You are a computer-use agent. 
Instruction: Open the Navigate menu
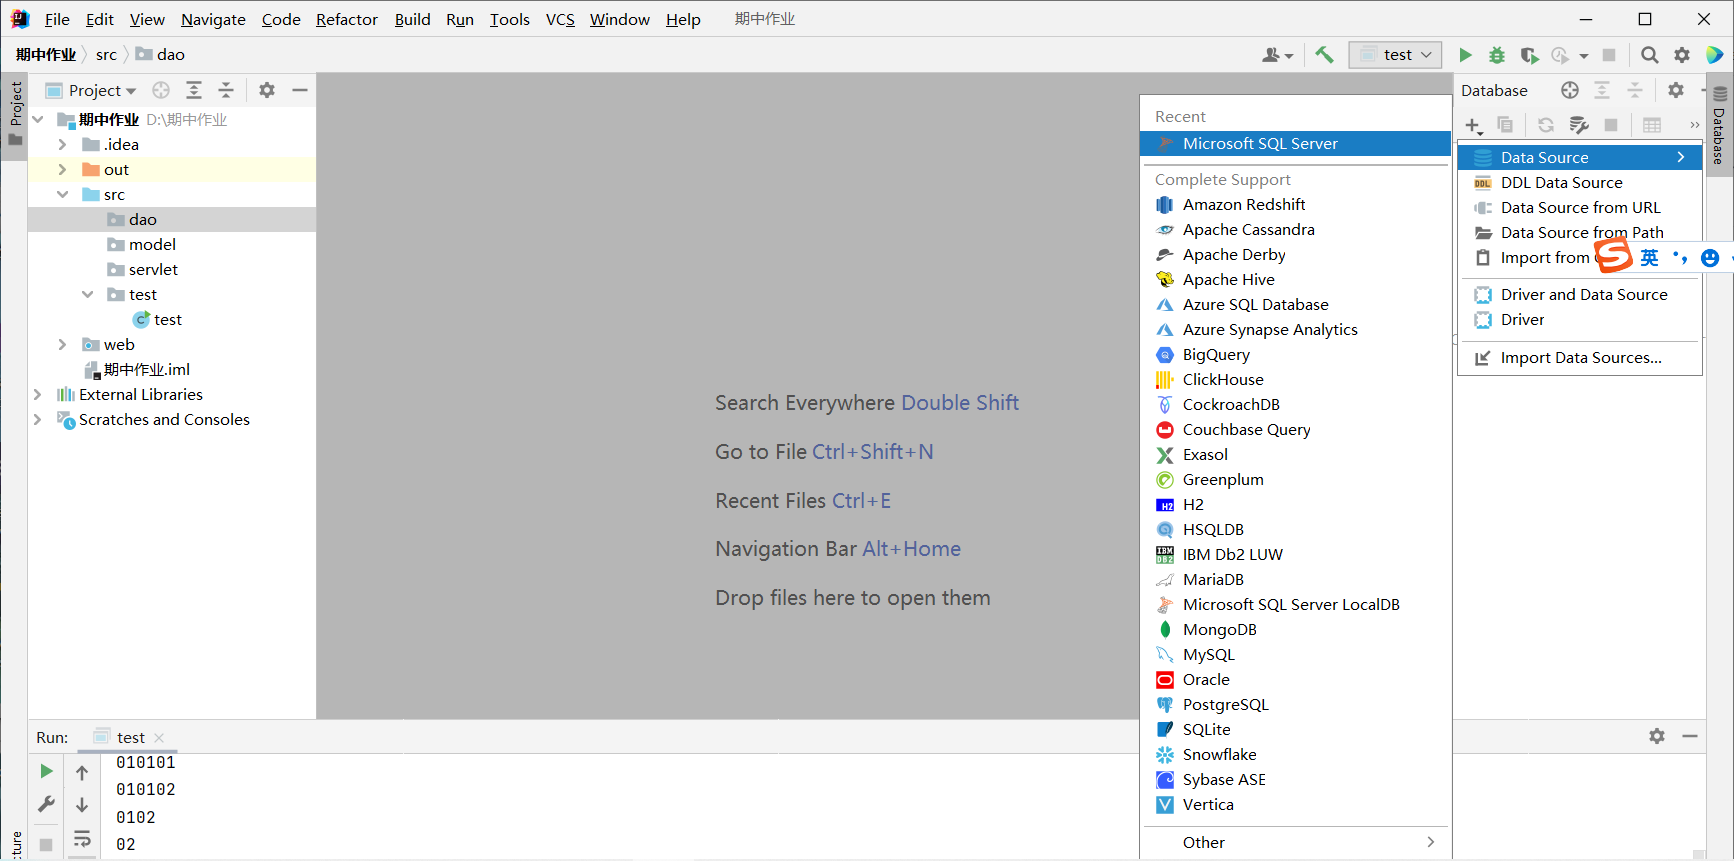coord(213,19)
